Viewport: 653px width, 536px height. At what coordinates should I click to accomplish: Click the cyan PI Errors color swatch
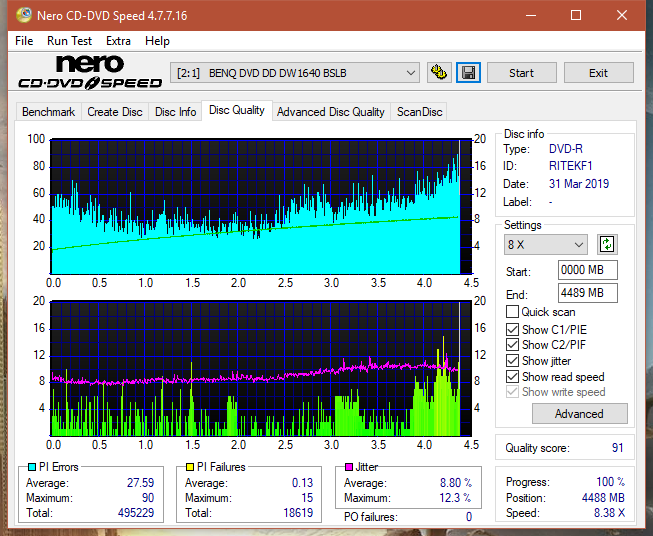[32, 467]
